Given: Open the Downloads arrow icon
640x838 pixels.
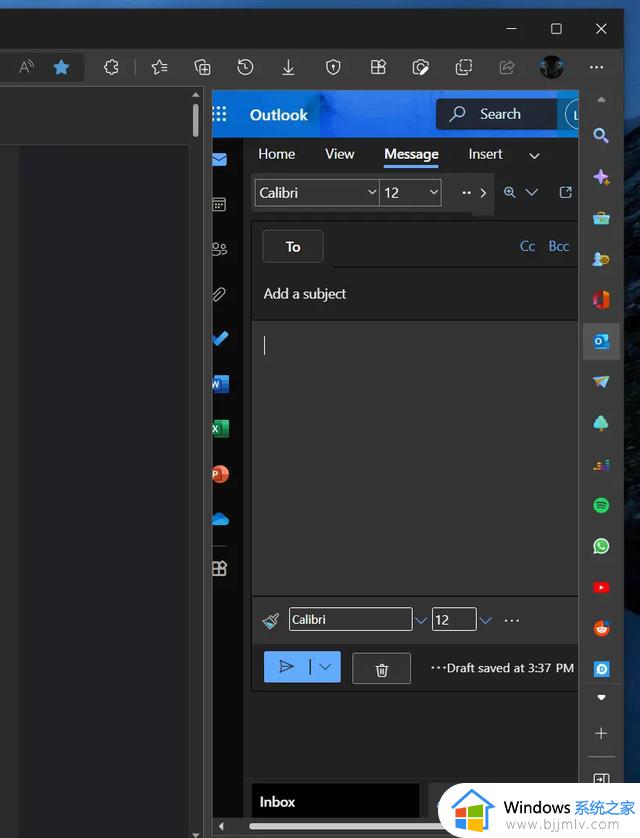Looking at the screenshot, I should point(288,67).
